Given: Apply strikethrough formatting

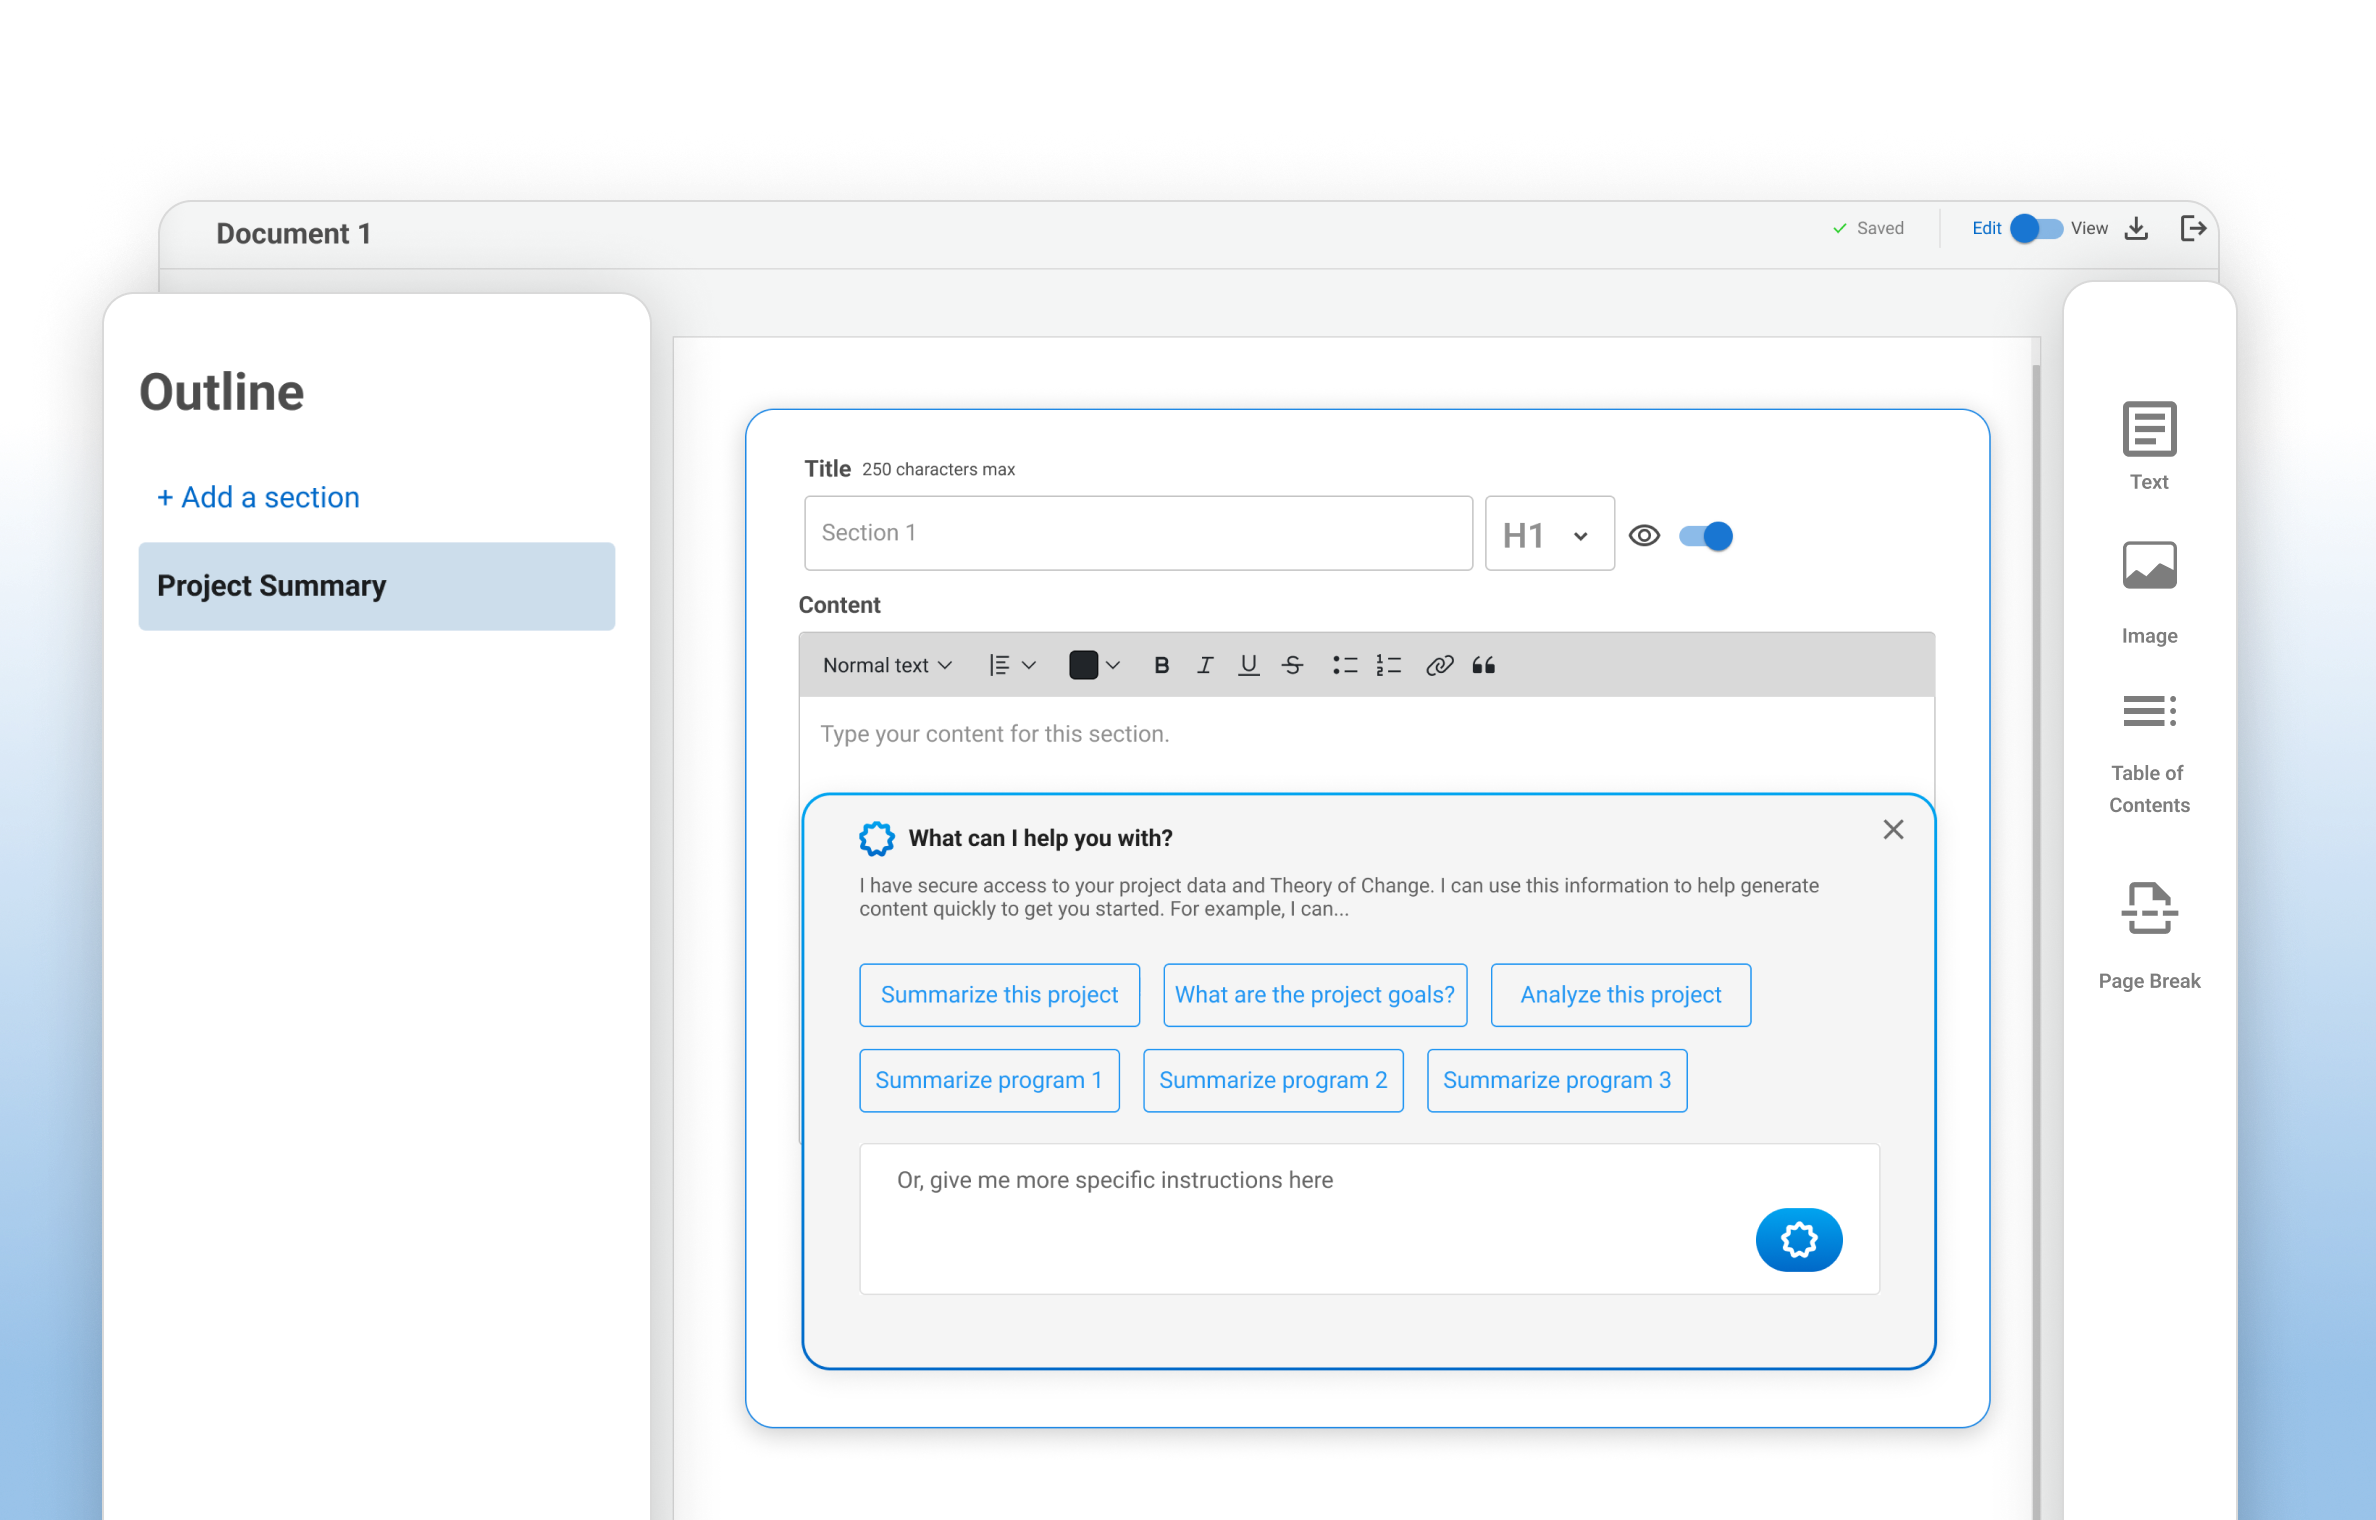Looking at the screenshot, I should point(1292,665).
